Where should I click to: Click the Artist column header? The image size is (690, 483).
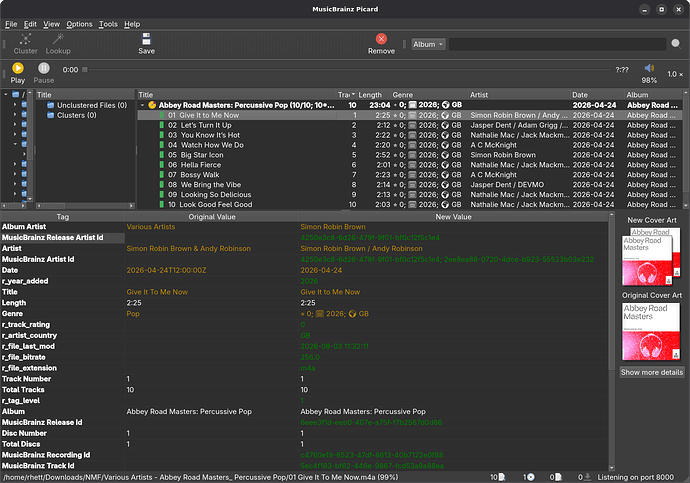pyautogui.click(x=519, y=95)
